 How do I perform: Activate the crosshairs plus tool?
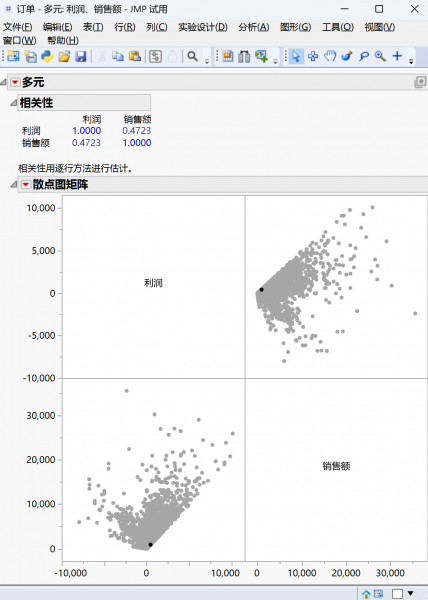(397, 56)
